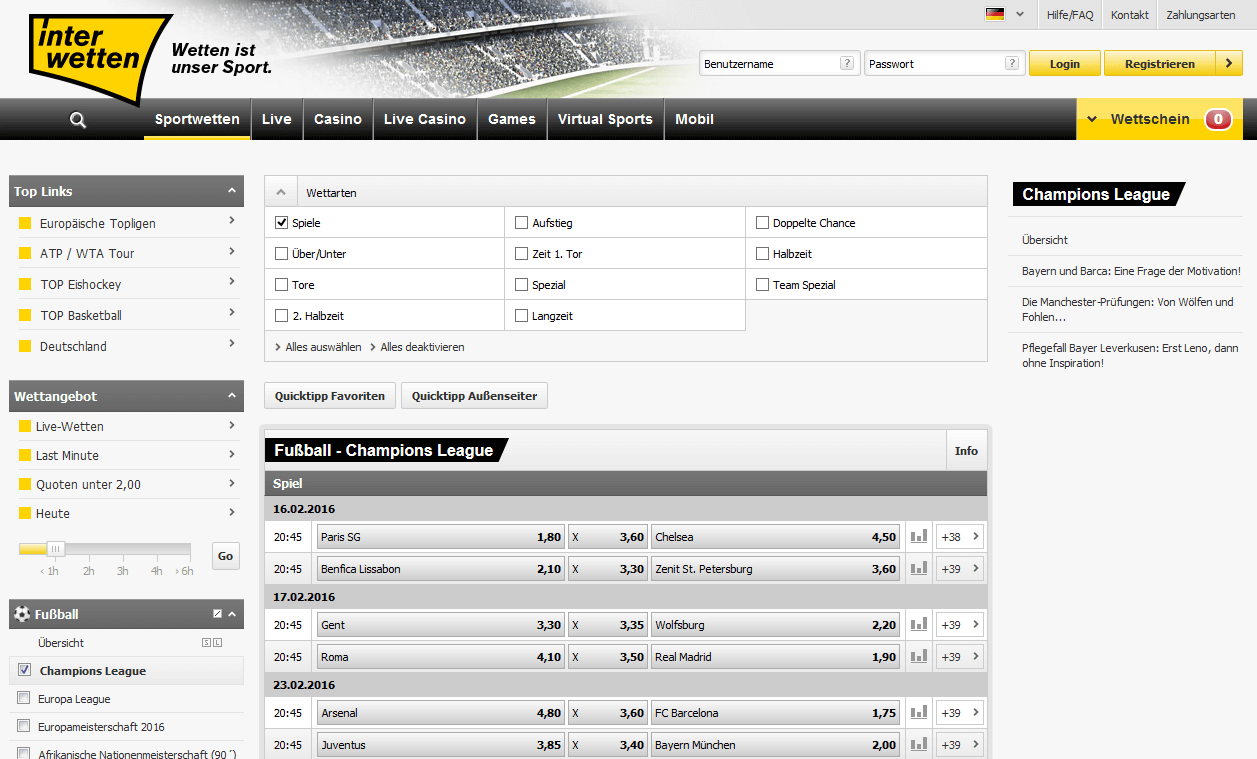
Task: Open the Mobil tab
Action: [694, 119]
